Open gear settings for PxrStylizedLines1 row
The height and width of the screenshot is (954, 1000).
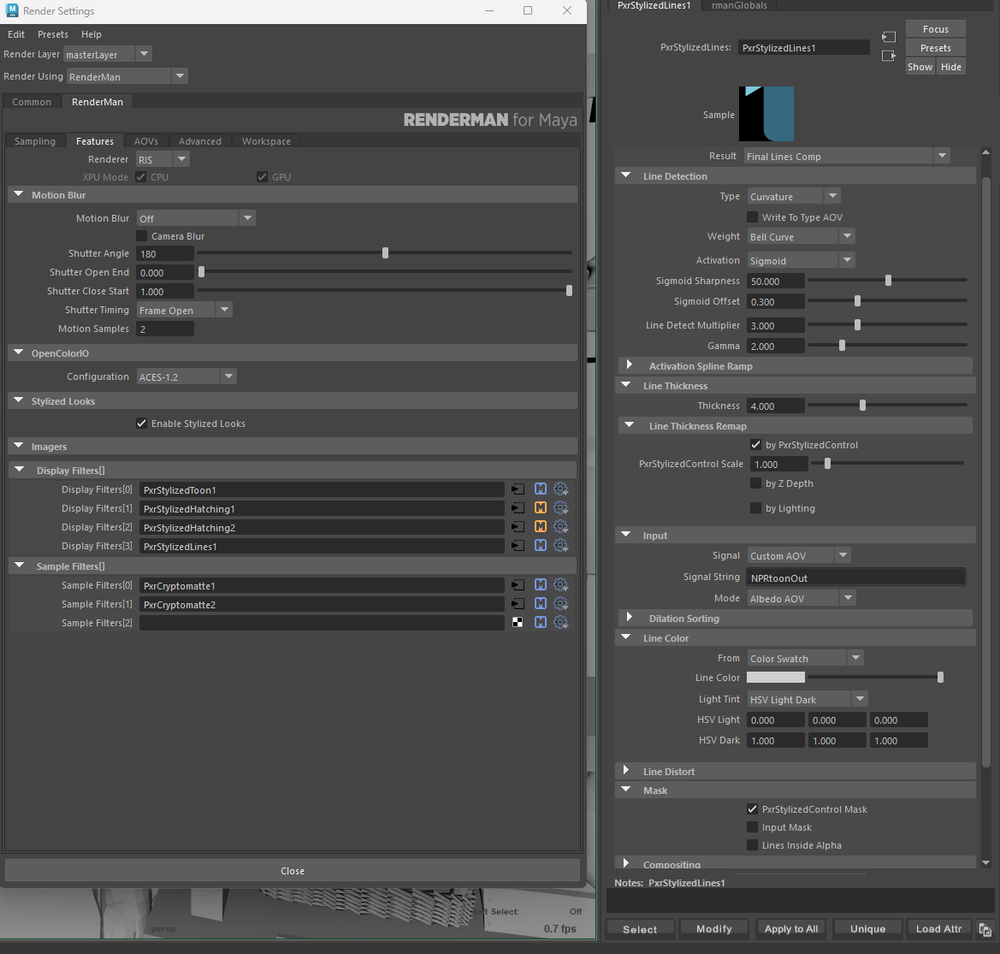561,546
